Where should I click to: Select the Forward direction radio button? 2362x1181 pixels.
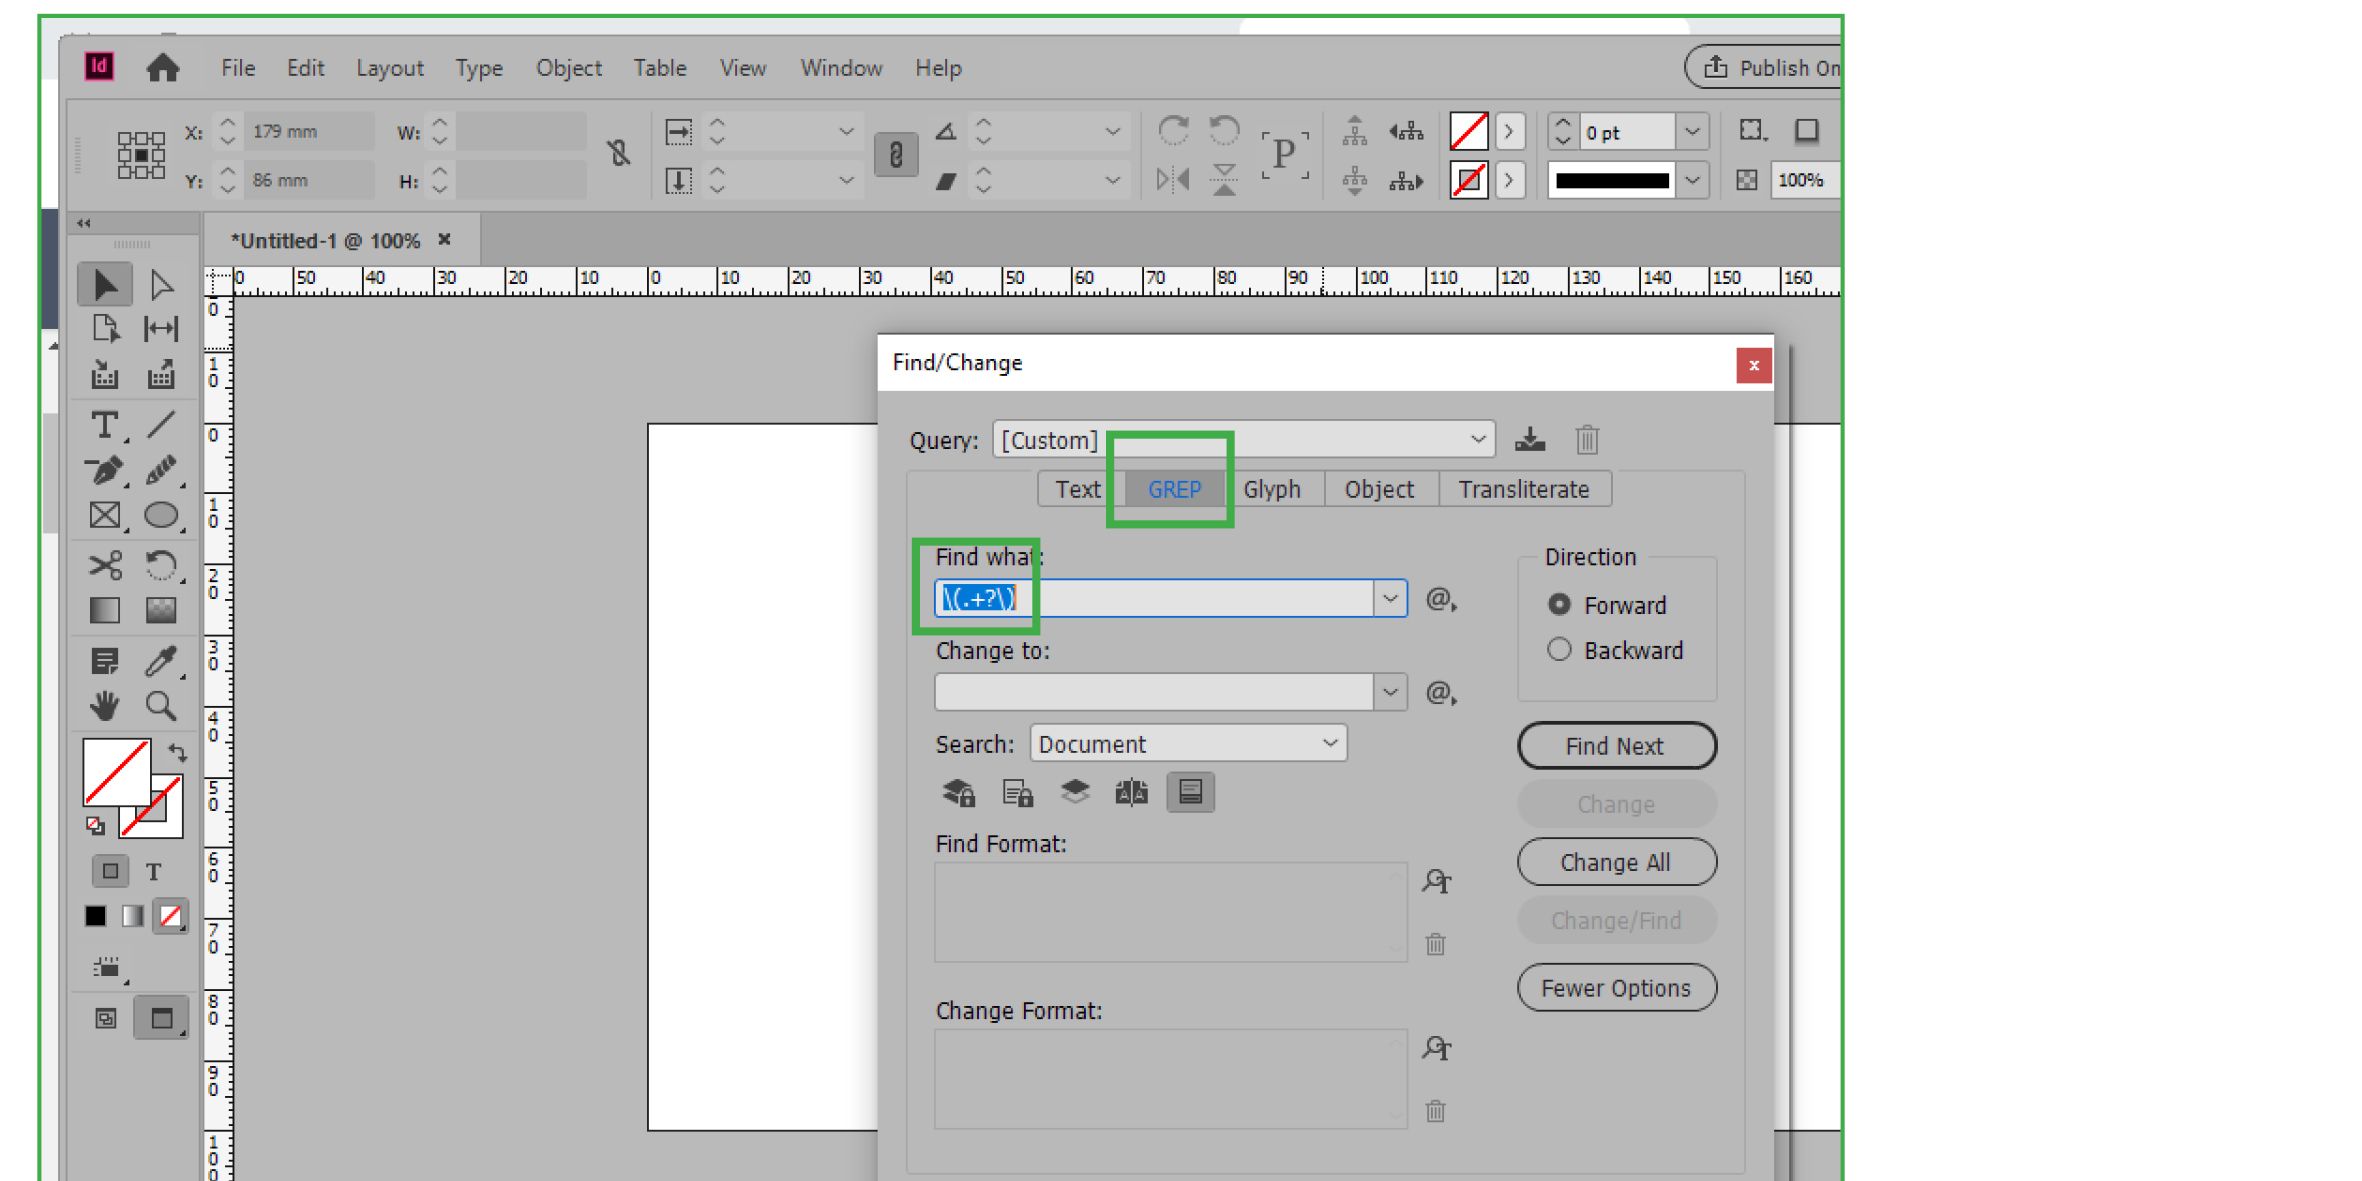[x=1559, y=605]
